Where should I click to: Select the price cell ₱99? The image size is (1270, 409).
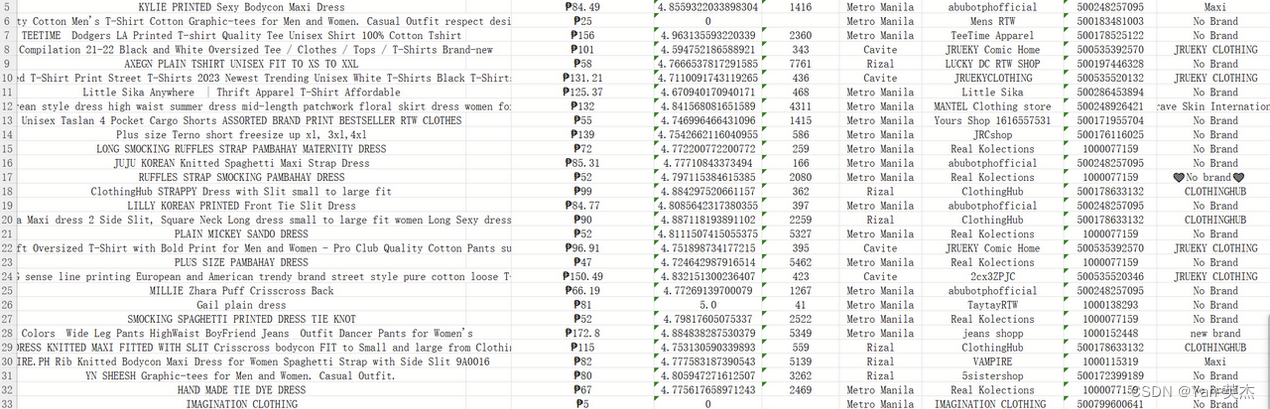tap(583, 191)
